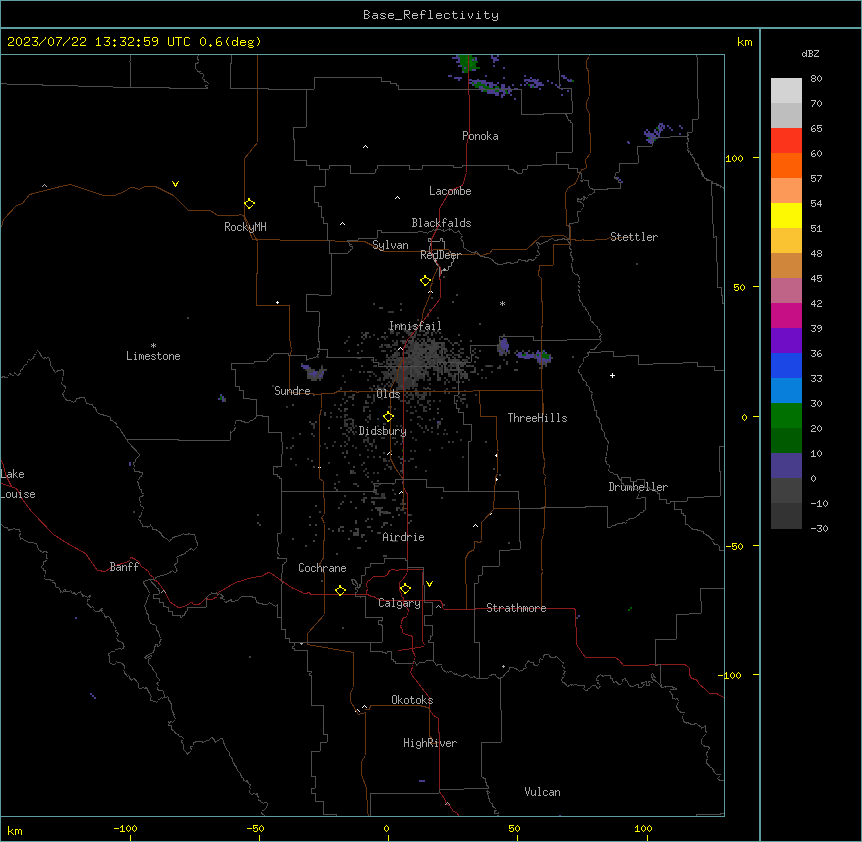
Task: Click the yellow diamond marker above Didsbury
Action: tap(388, 417)
